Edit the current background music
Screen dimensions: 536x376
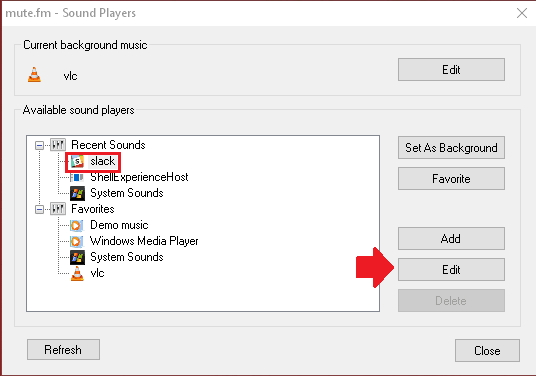point(451,70)
